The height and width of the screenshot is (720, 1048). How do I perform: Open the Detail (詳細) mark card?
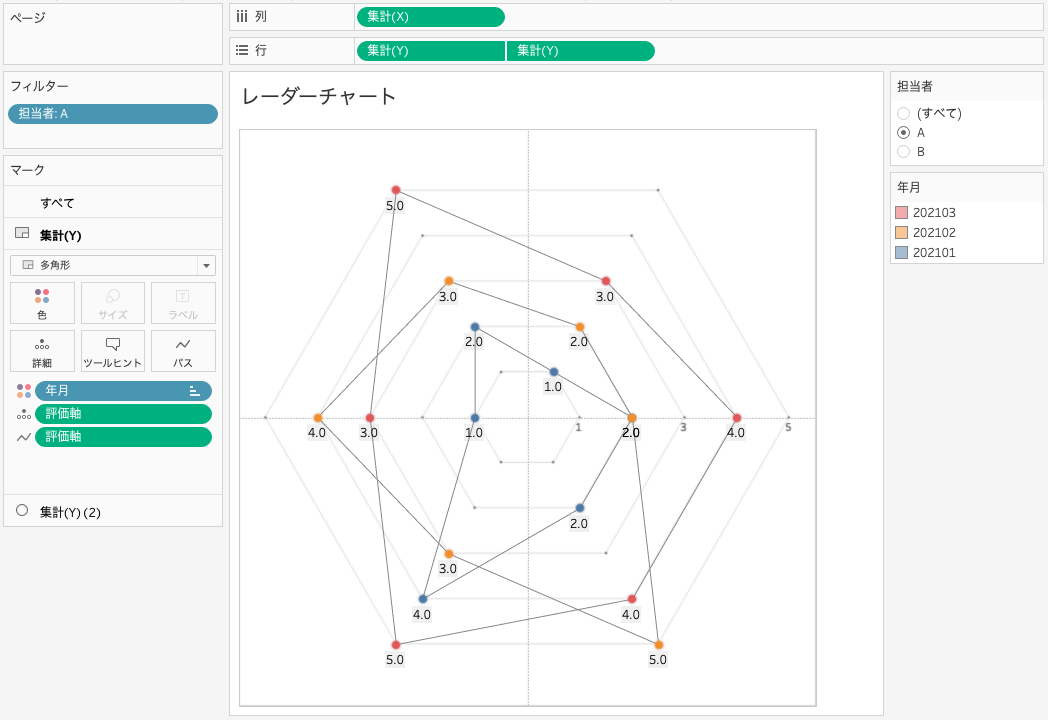42,351
